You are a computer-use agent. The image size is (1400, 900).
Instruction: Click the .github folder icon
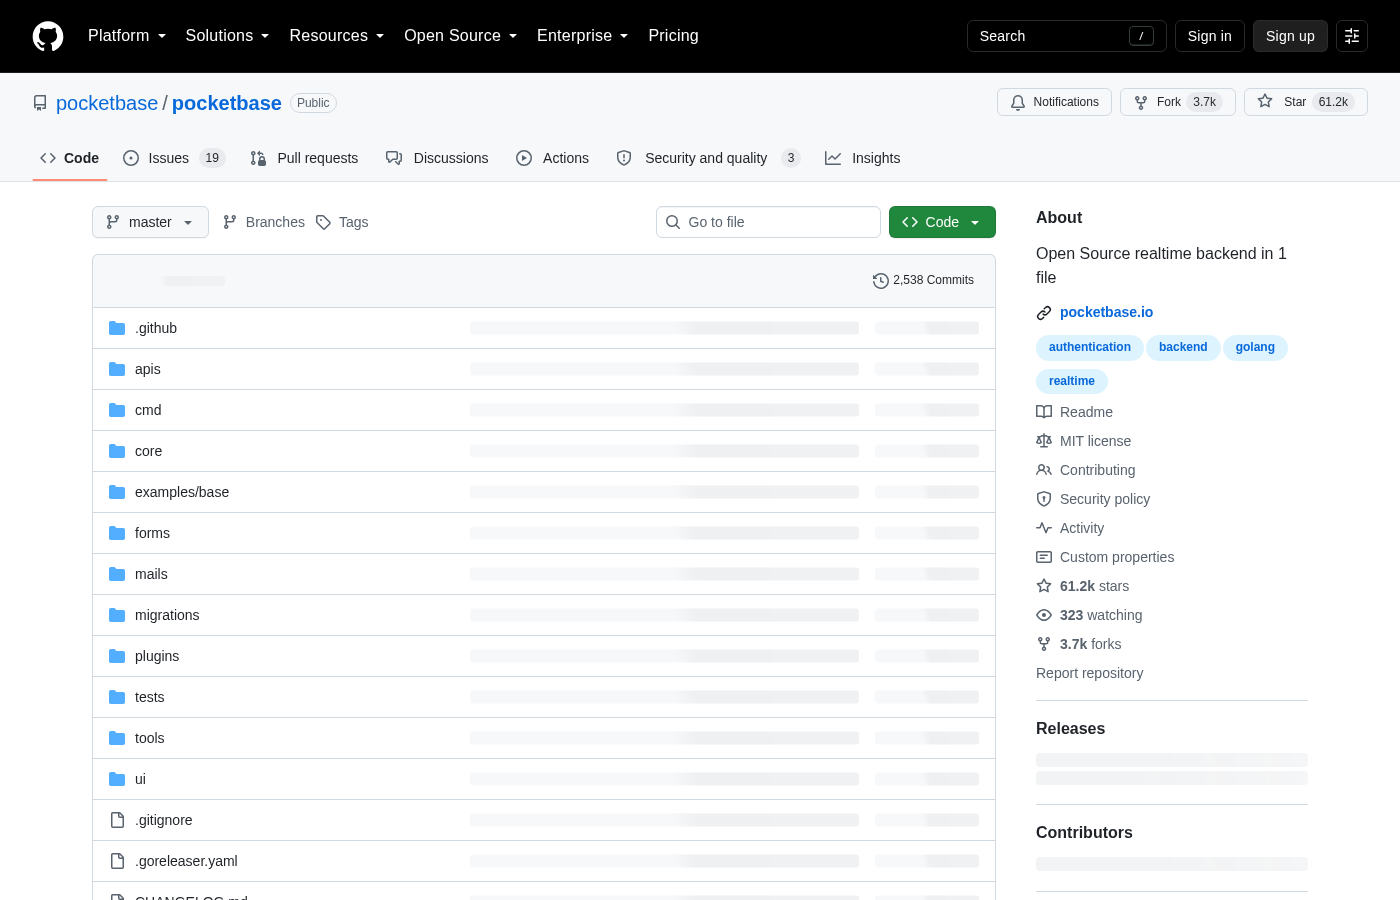tap(117, 328)
